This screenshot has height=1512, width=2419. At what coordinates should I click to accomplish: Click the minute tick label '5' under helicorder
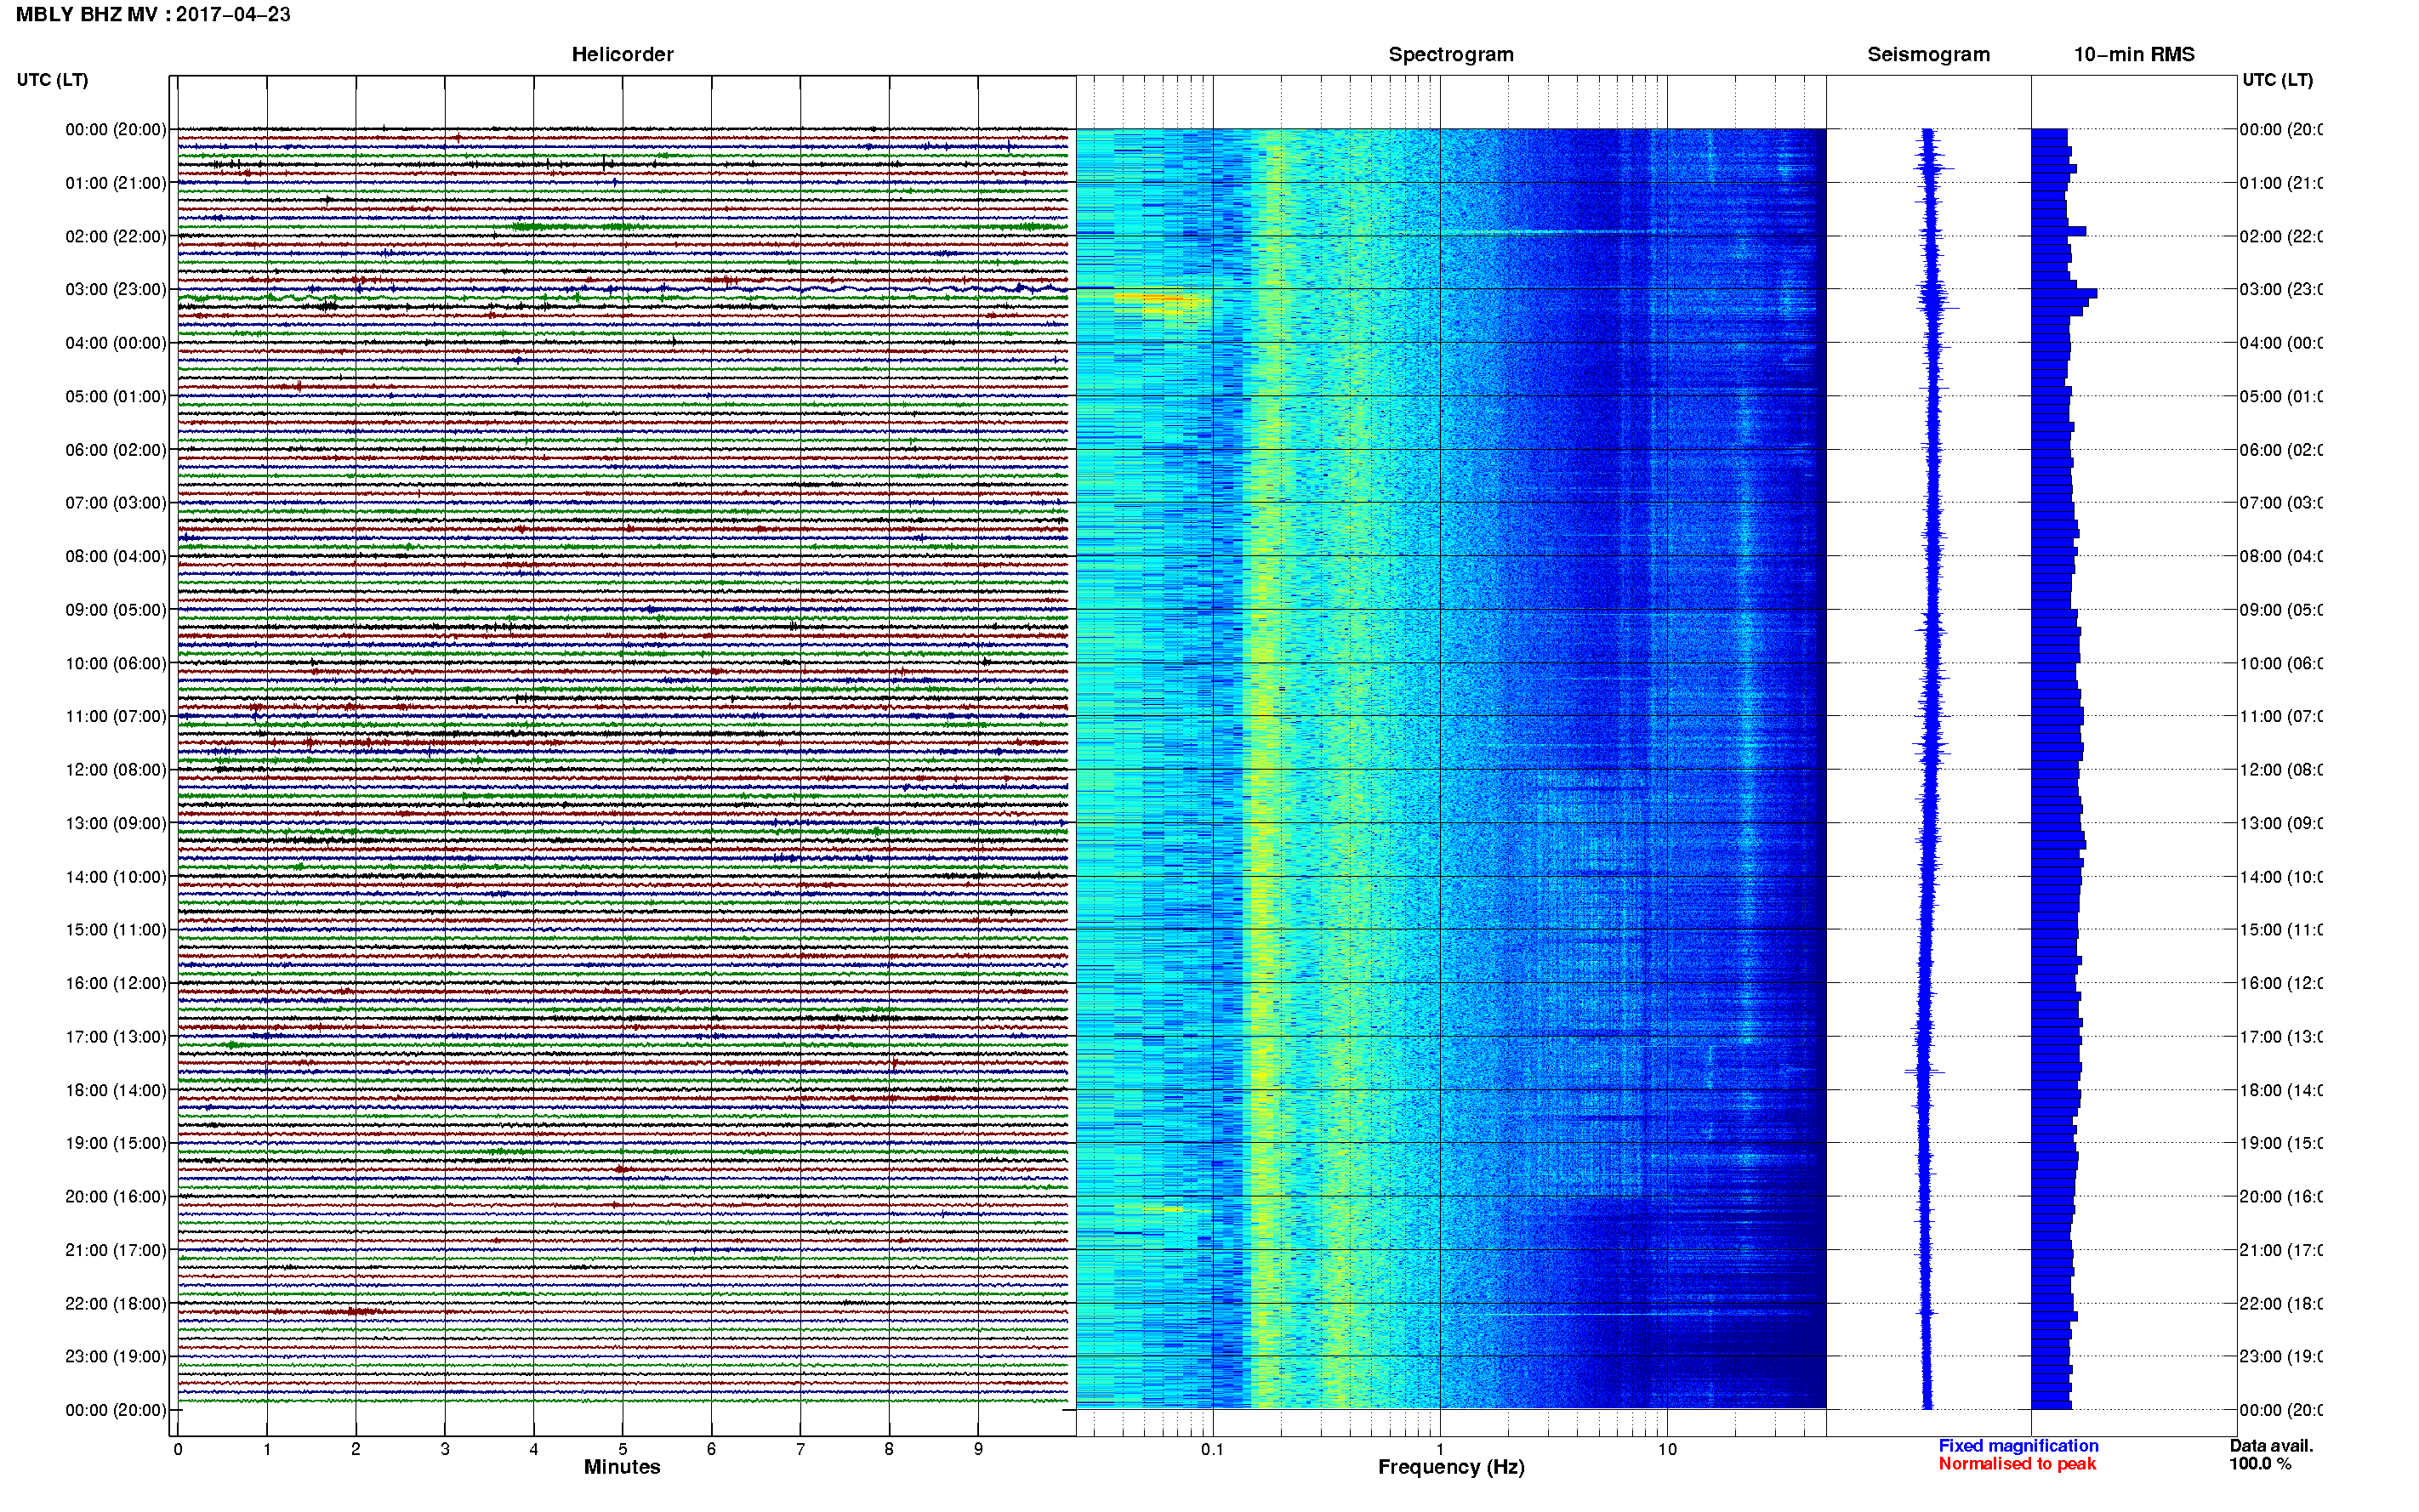[x=622, y=1449]
